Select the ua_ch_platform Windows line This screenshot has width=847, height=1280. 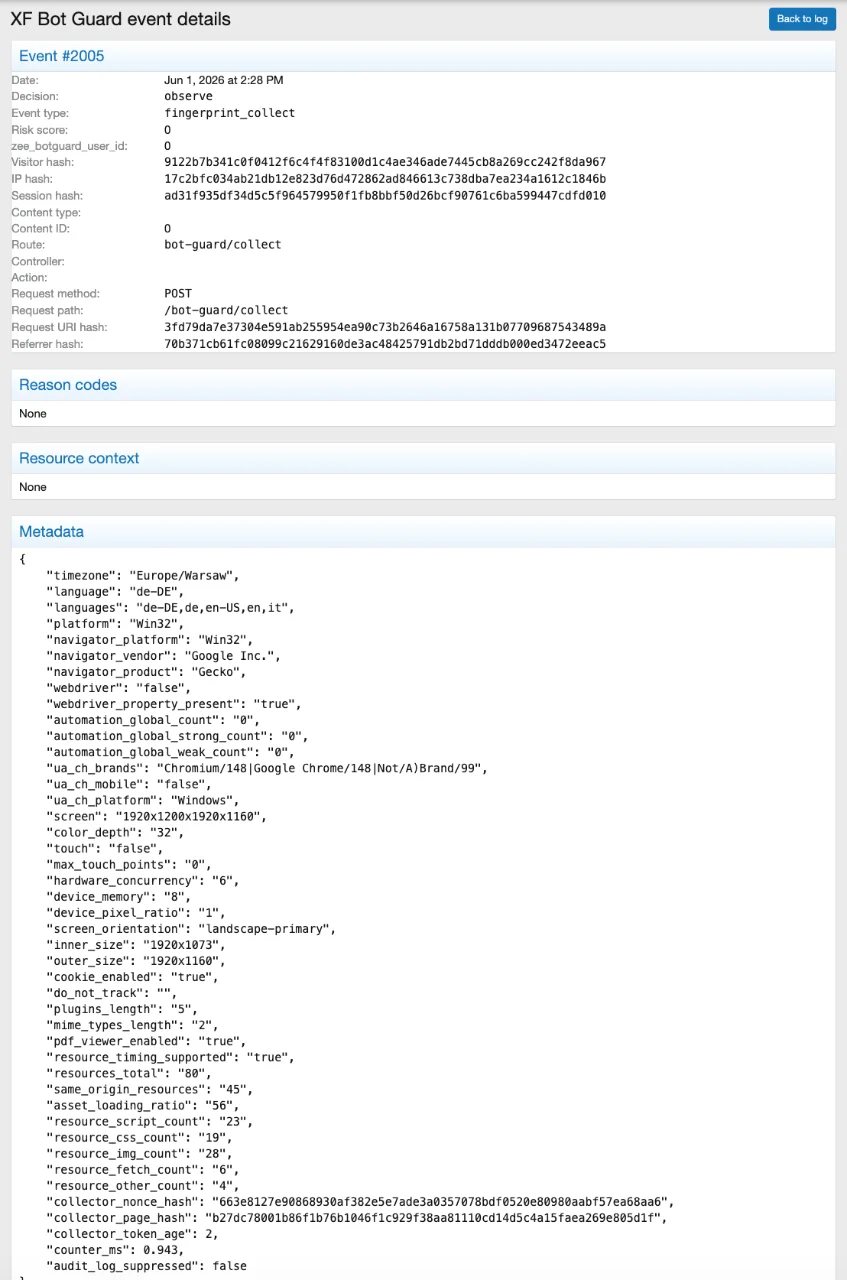[x=143, y=801]
